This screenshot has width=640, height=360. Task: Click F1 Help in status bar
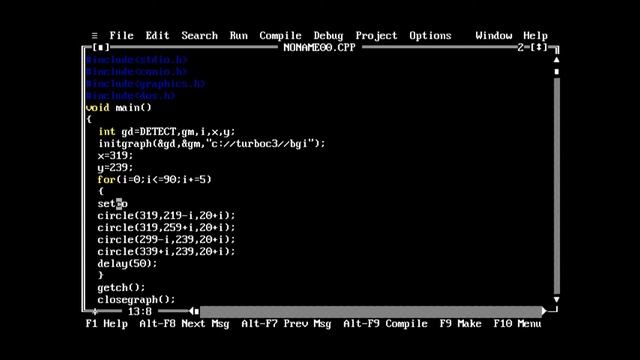click(107, 324)
